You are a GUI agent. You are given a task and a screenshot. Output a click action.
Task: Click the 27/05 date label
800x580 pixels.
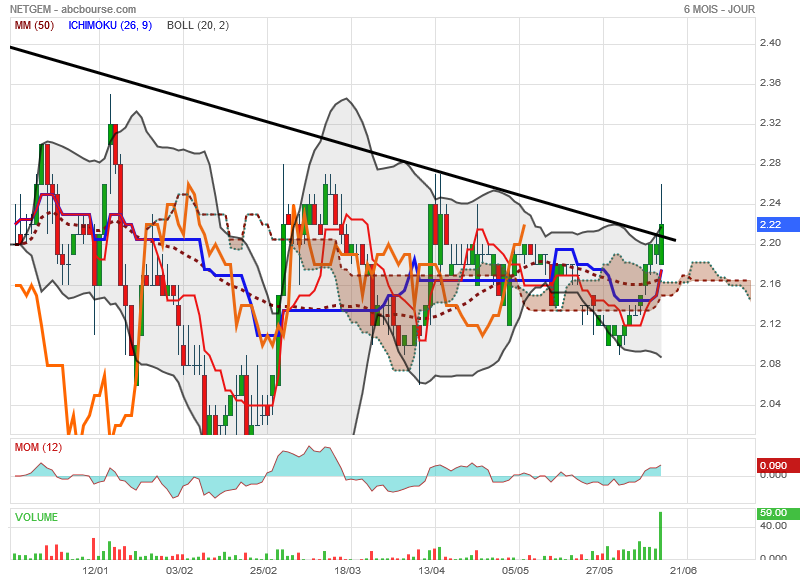click(x=599, y=570)
